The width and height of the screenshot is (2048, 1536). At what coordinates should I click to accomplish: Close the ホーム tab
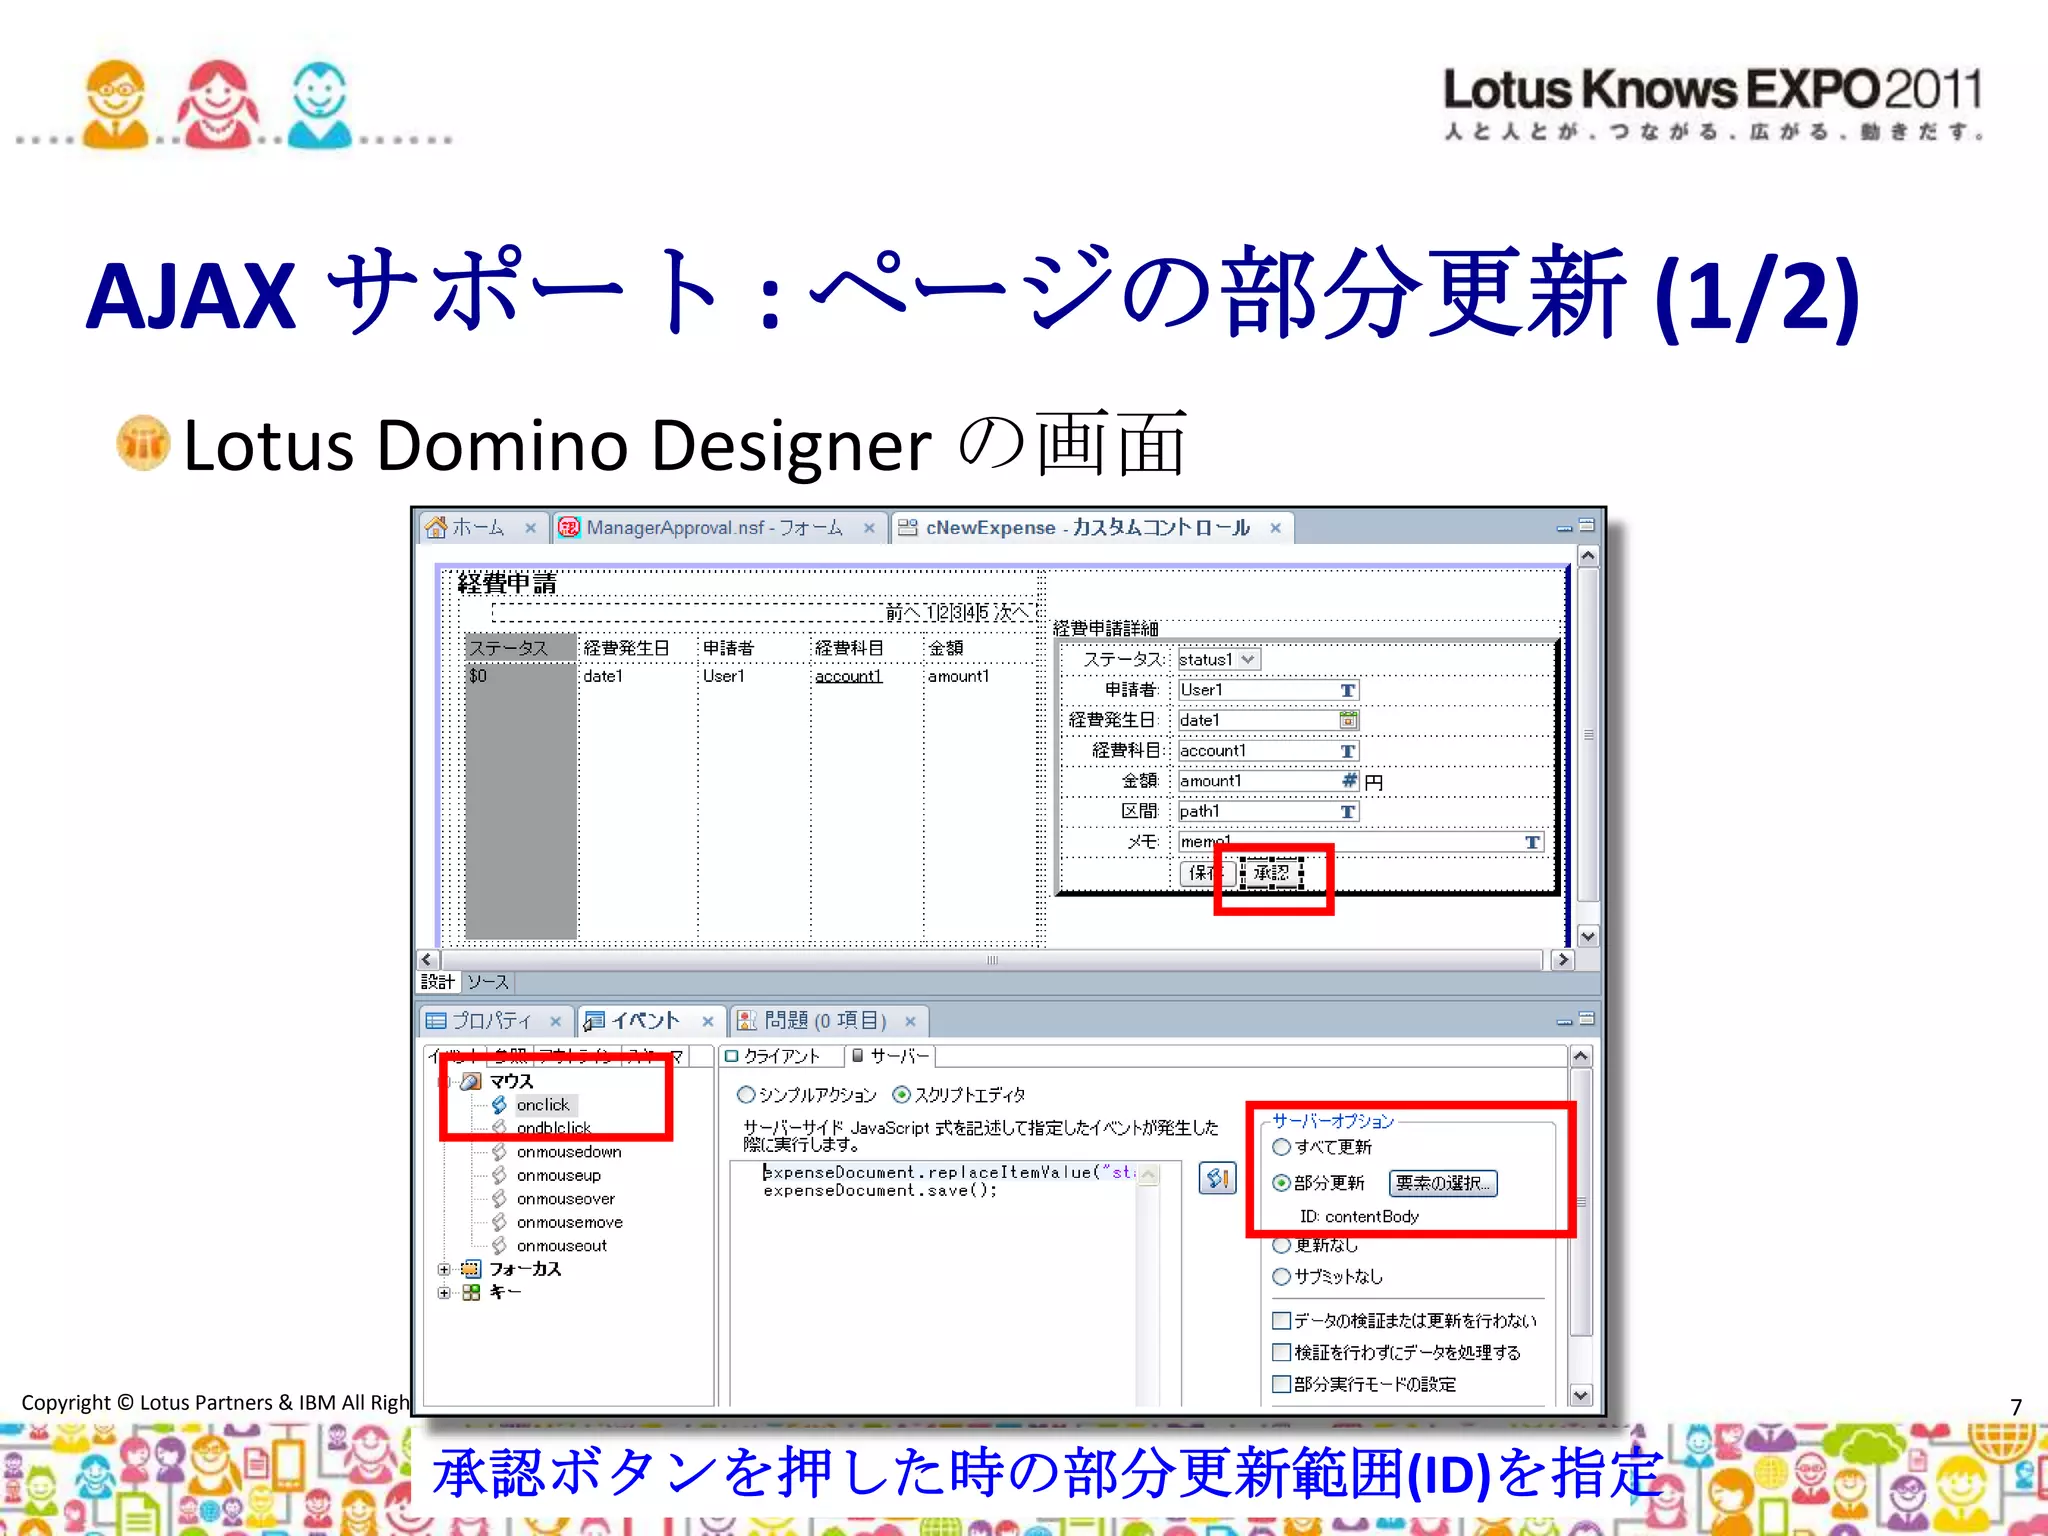click(x=531, y=528)
